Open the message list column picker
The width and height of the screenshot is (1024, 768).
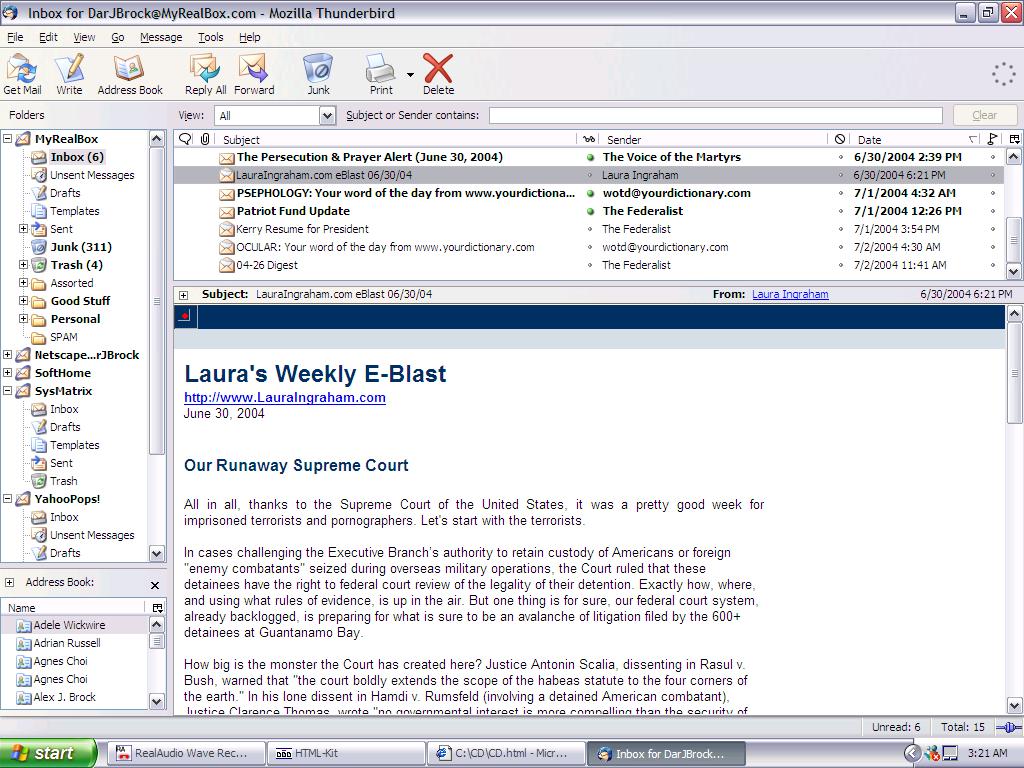pos(1014,139)
